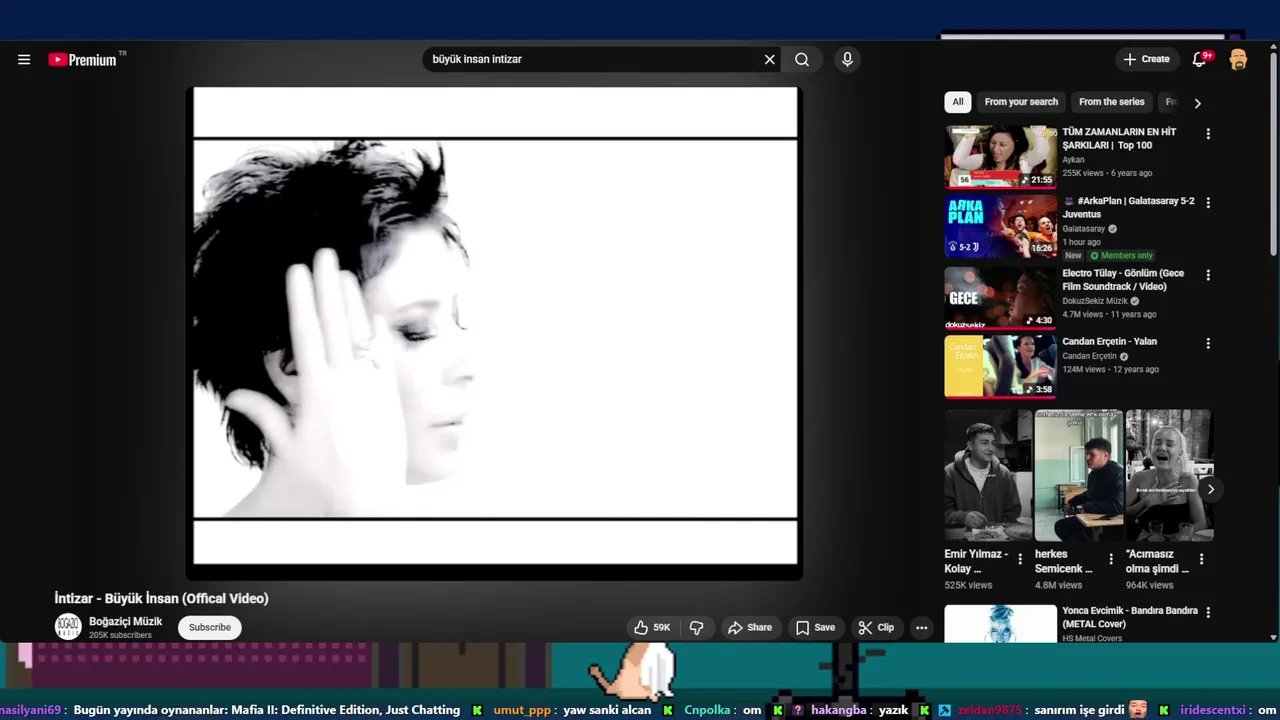This screenshot has width=1280, height=720.
Task: Open the ArkaPlan video thumbnail
Action: coord(1000,227)
